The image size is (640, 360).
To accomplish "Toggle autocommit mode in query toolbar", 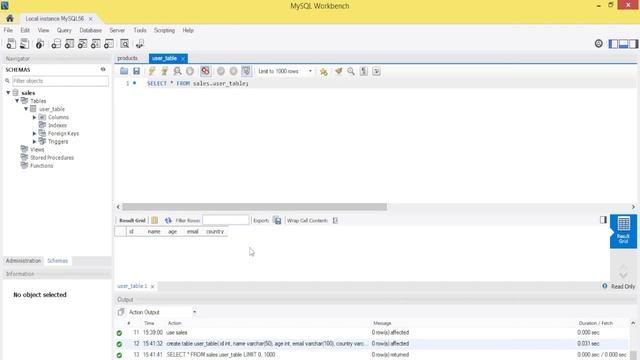I will 246,71.
